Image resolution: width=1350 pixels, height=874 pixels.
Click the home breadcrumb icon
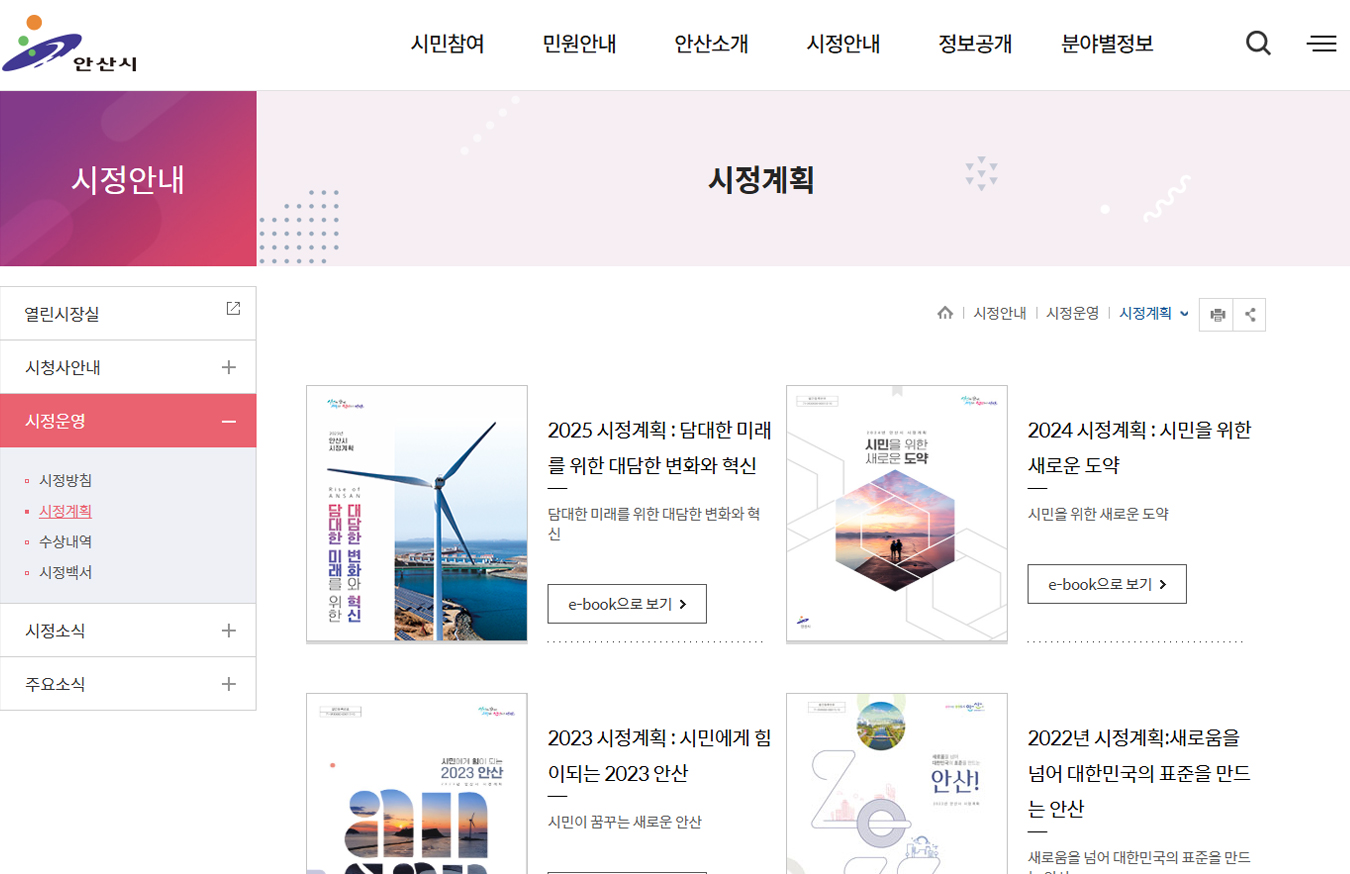945,313
